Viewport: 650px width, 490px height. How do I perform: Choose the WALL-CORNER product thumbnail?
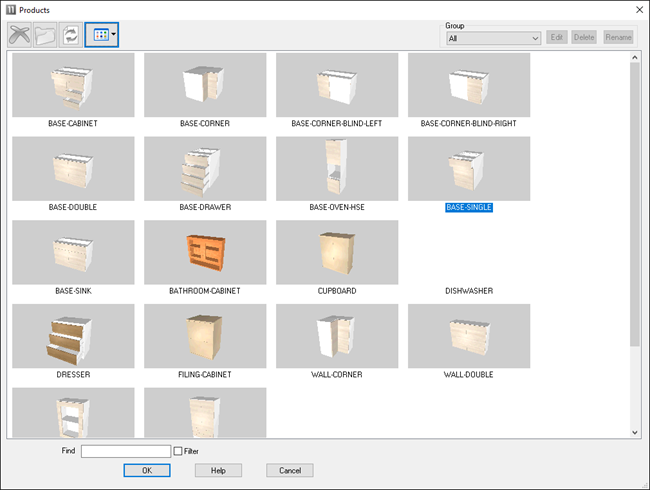coord(337,336)
